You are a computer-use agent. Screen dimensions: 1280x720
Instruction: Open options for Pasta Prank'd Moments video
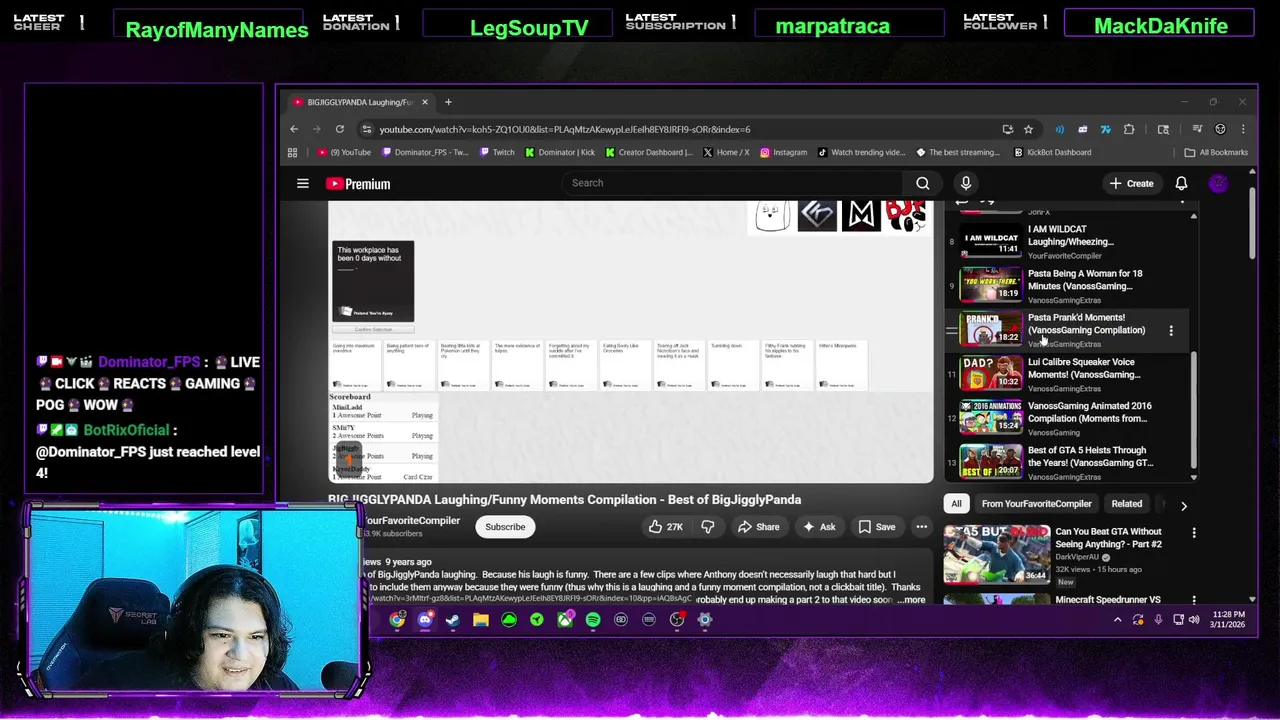pos(1171,330)
